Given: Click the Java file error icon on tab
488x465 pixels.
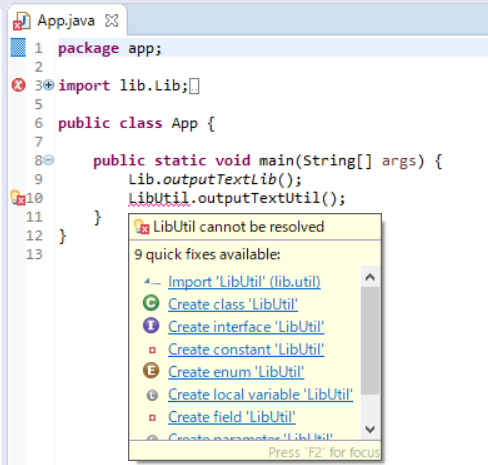Looking at the screenshot, I should (21, 21).
